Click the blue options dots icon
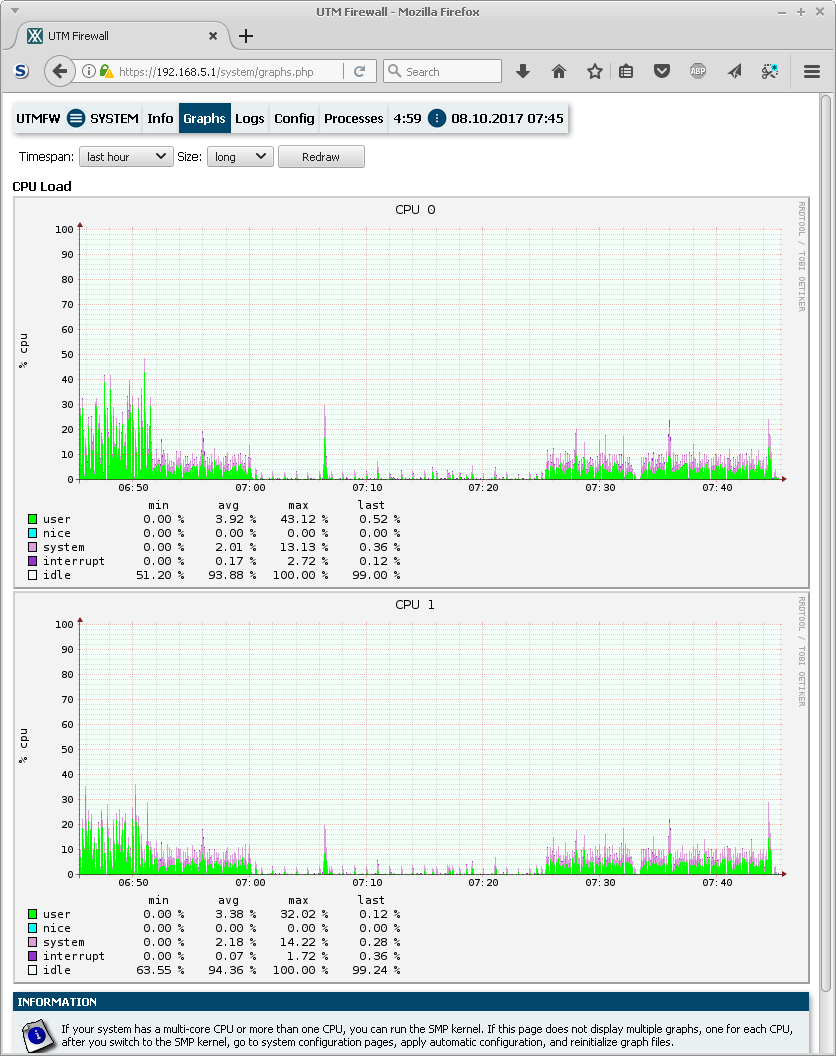 437,119
